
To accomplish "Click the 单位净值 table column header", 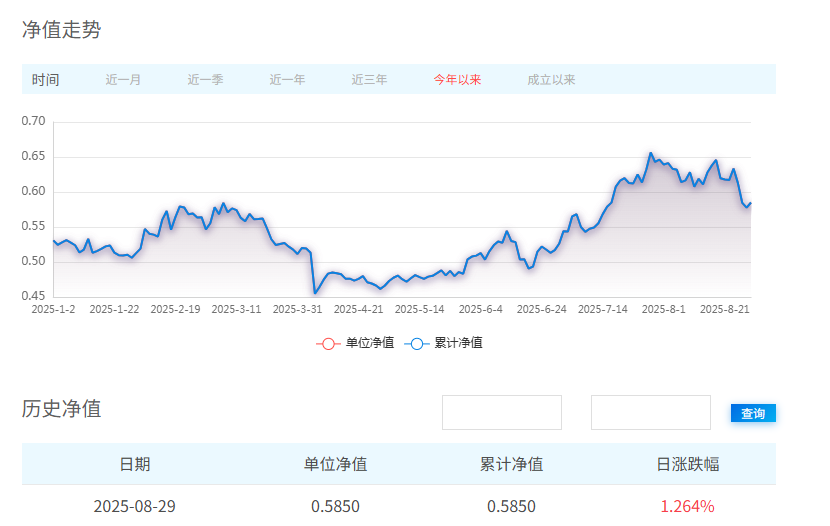I will 335,464.
